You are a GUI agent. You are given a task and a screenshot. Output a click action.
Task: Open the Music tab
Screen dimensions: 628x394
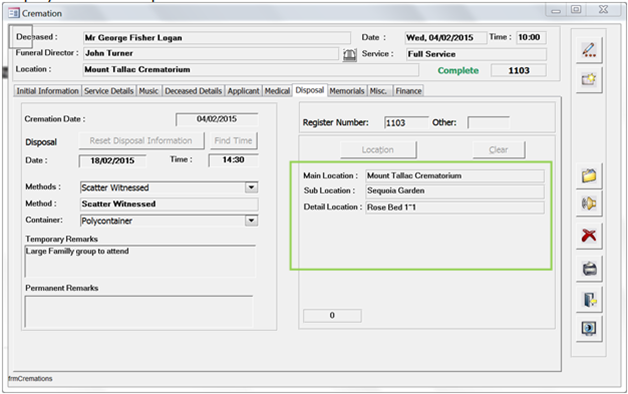pos(149,91)
